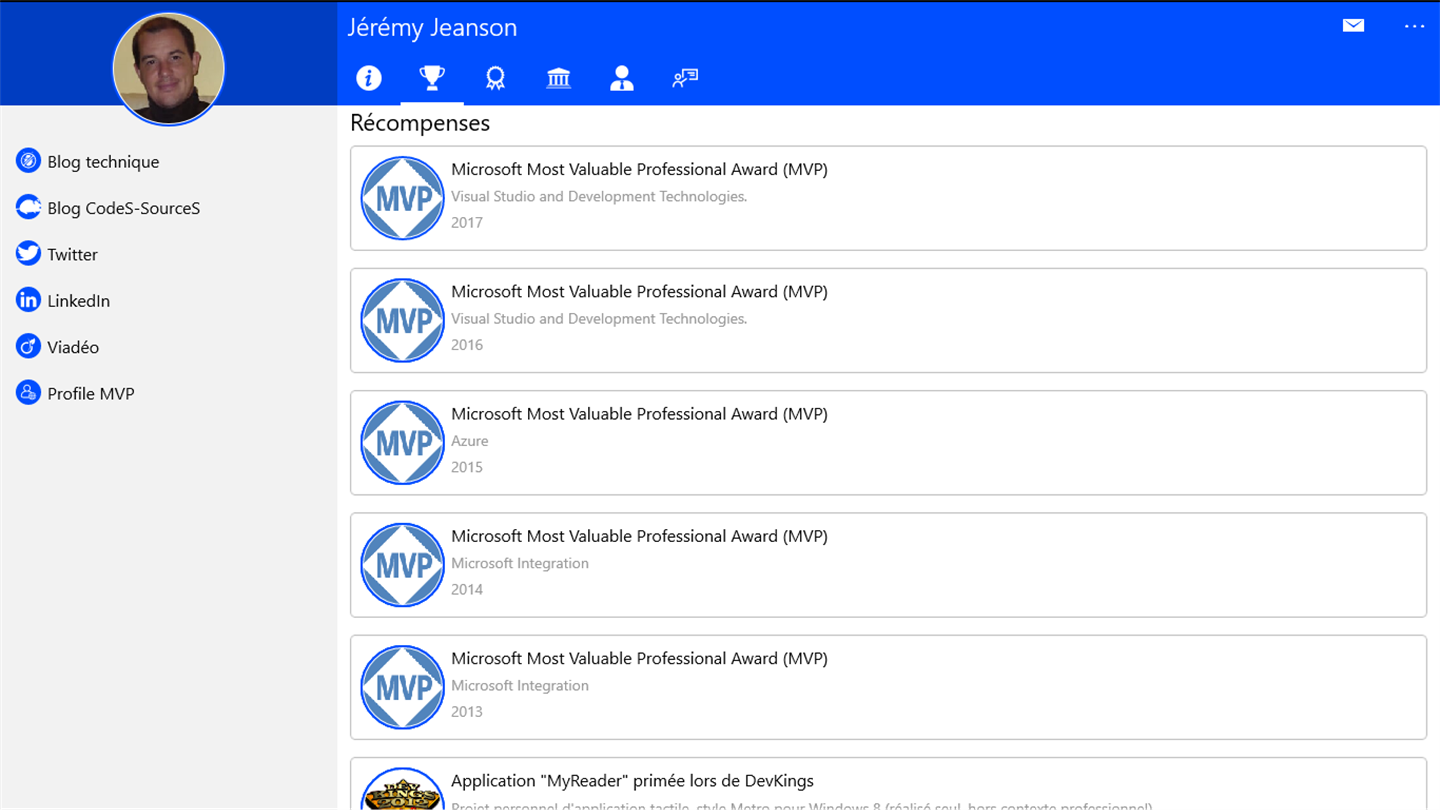Screen dimensions: 1440x810
Task: Click the LinkedIn icon in sidebar
Action: (28, 300)
